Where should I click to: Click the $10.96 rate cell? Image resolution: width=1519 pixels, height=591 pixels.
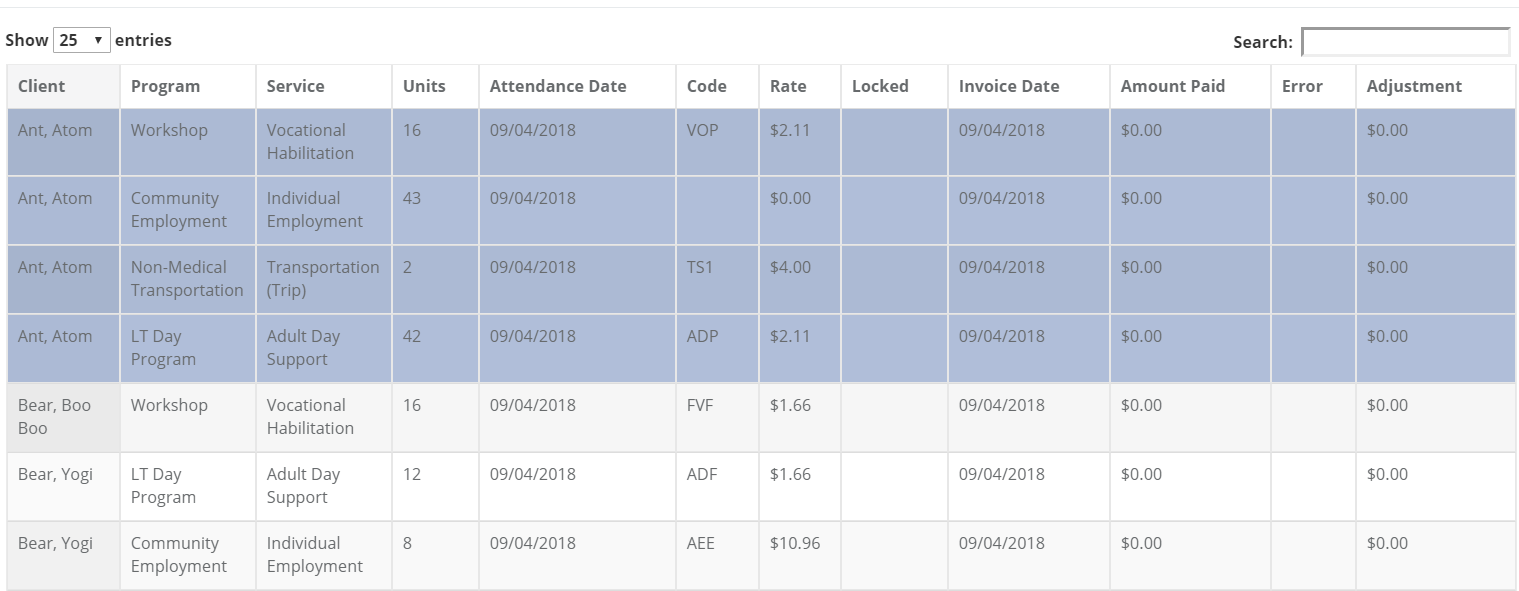(x=795, y=544)
